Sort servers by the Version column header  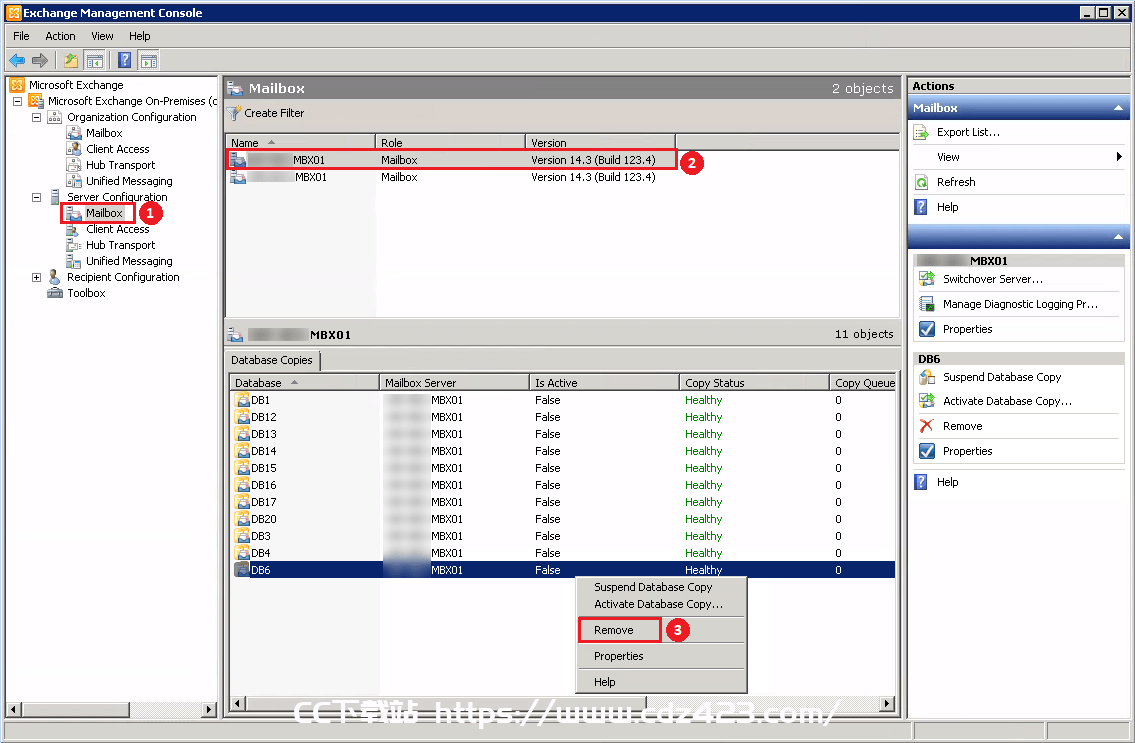tap(600, 143)
